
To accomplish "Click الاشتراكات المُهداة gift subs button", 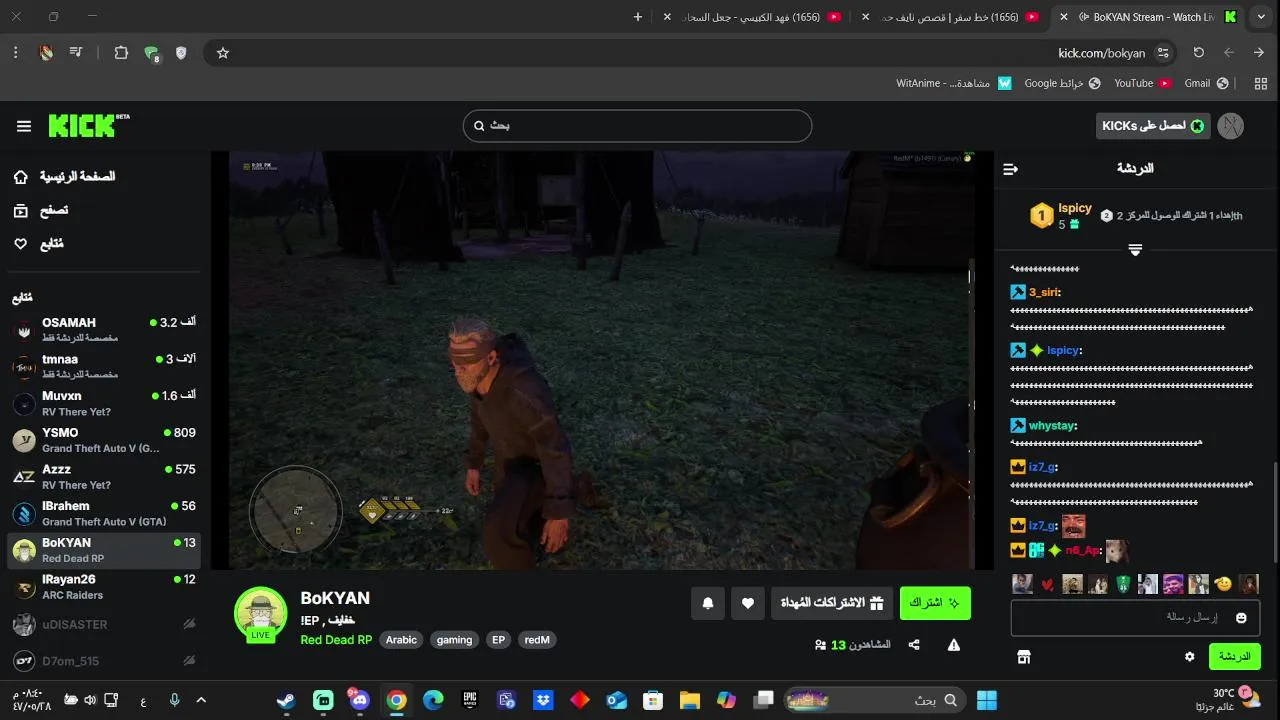I will [x=831, y=603].
